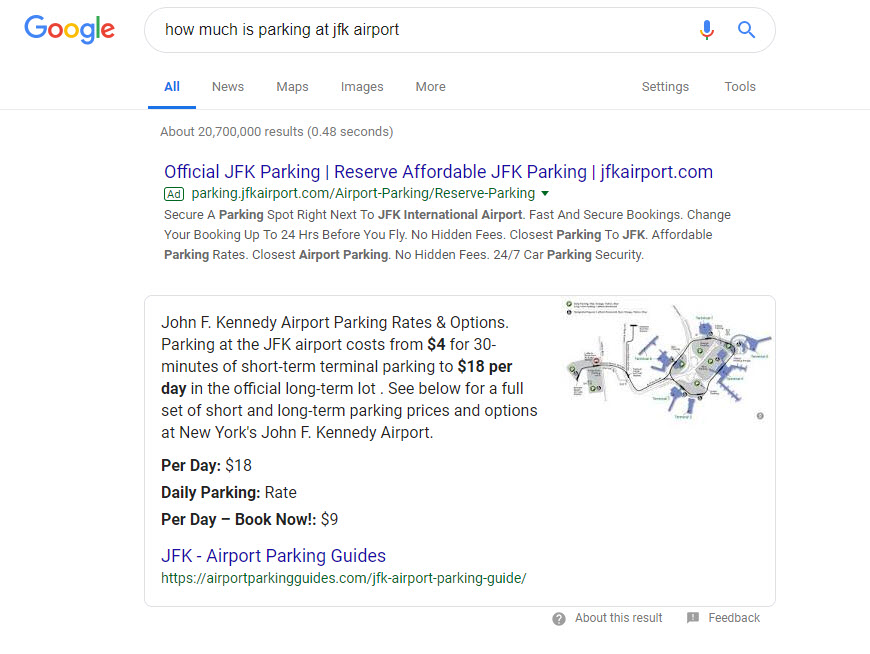
Task: Open the Settings menu
Action: (x=665, y=87)
